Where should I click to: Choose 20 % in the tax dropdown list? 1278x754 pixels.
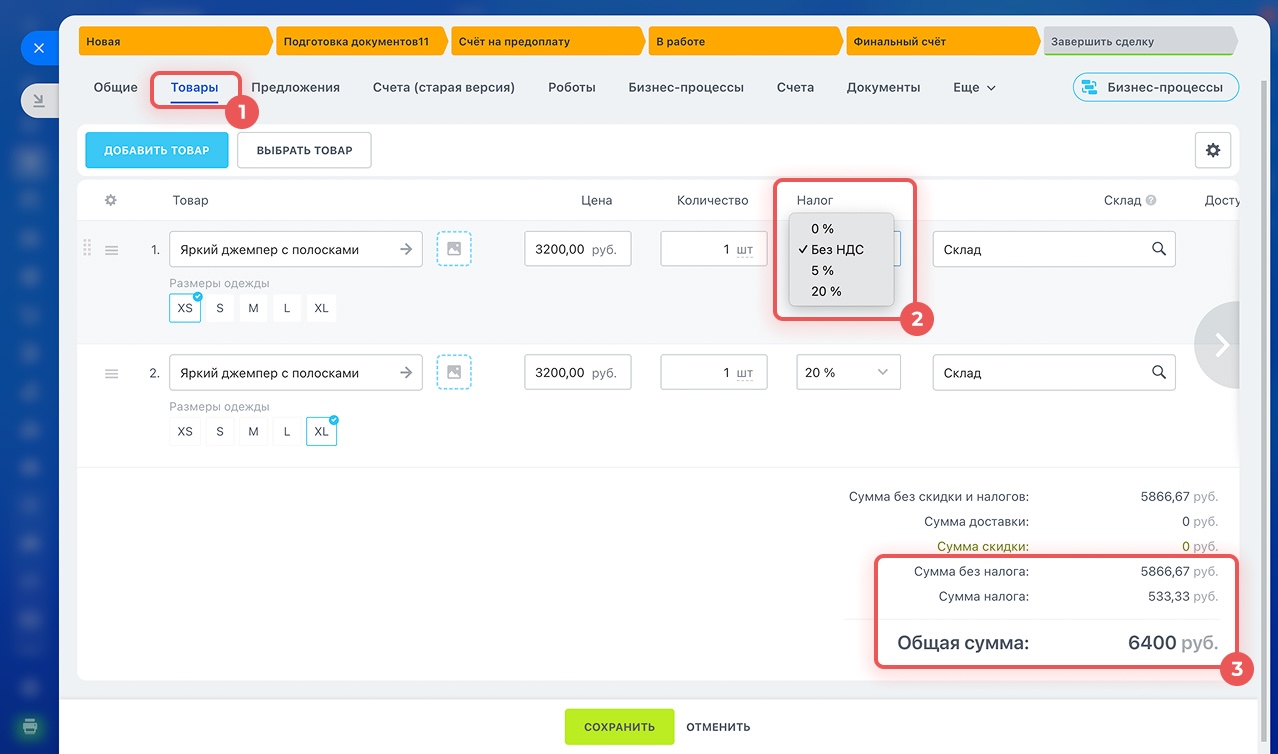point(826,291)
